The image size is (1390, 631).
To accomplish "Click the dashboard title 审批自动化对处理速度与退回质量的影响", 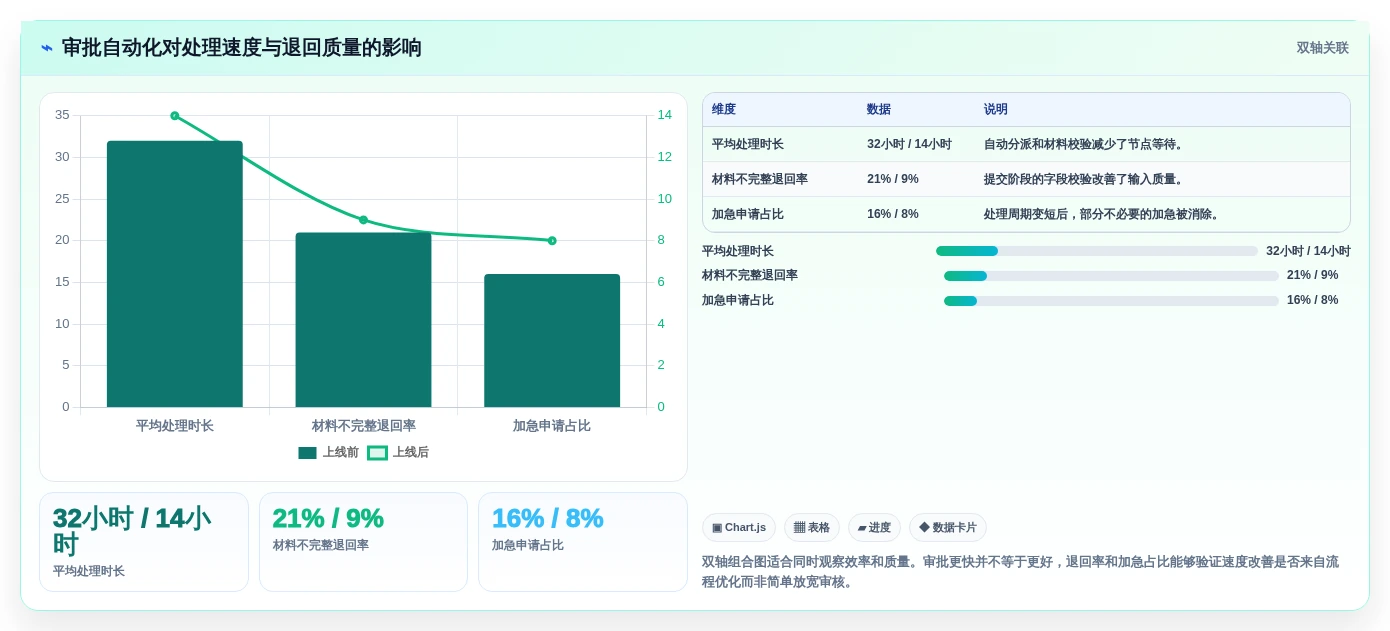I will pyautogui.click(x=242, y=48).
